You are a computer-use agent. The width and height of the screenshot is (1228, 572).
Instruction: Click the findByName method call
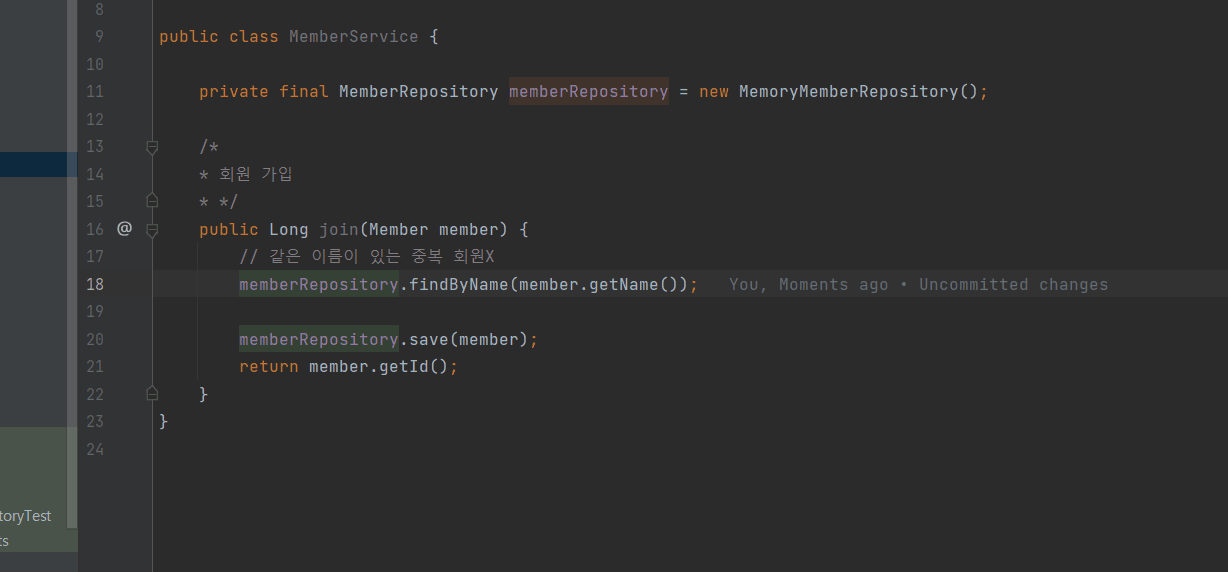(459, 285)
